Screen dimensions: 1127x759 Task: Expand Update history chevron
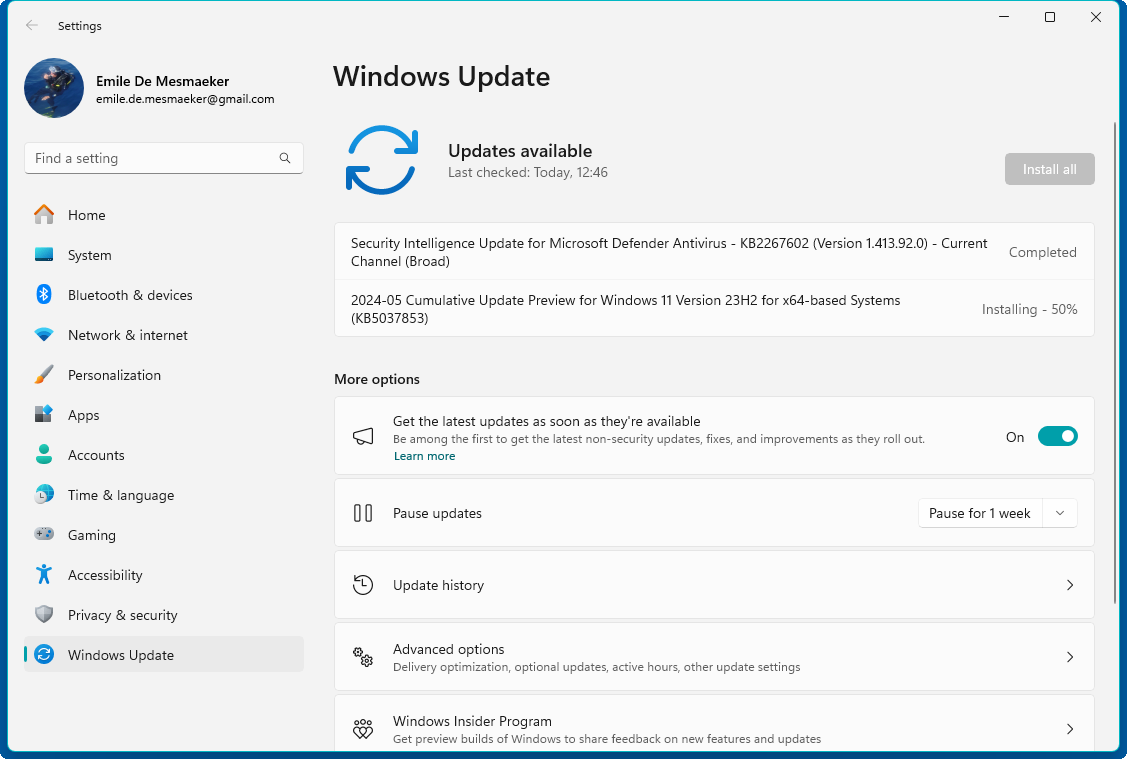click(1070, 585)
